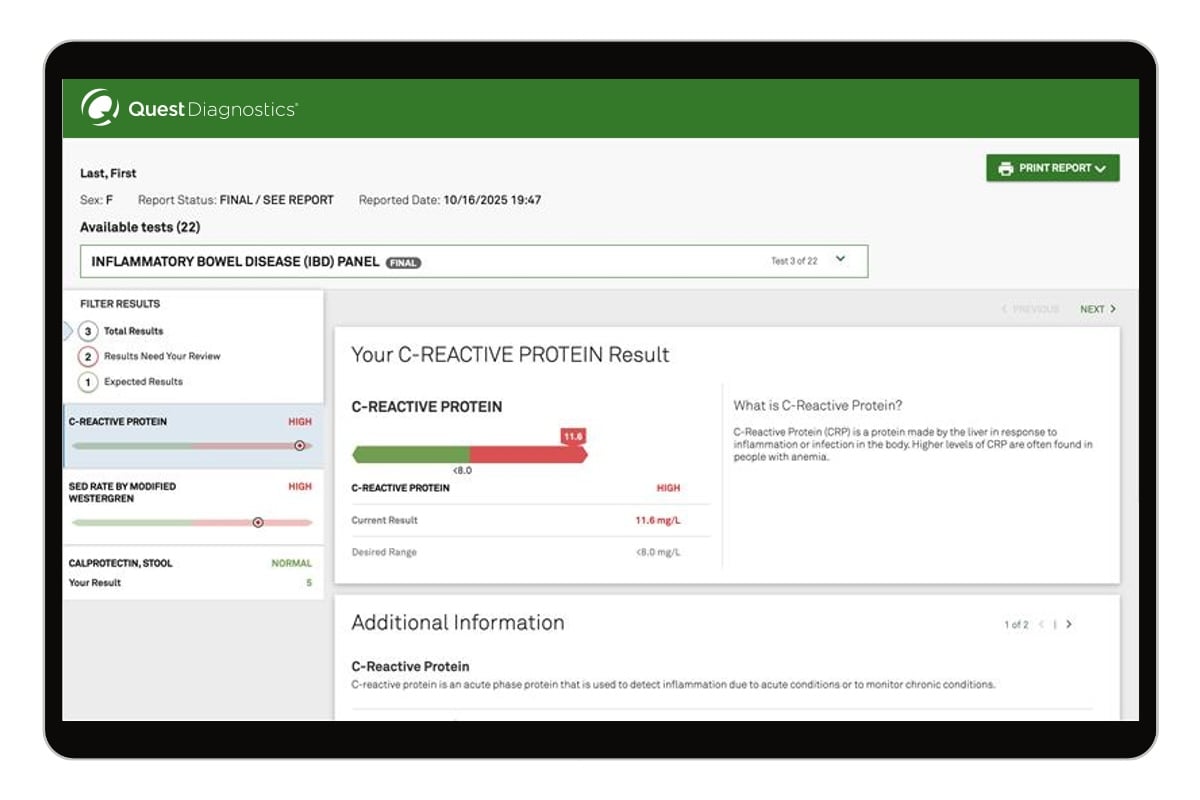
Task: Click the printer icon in Print Report
Action: click(1005, 169)
